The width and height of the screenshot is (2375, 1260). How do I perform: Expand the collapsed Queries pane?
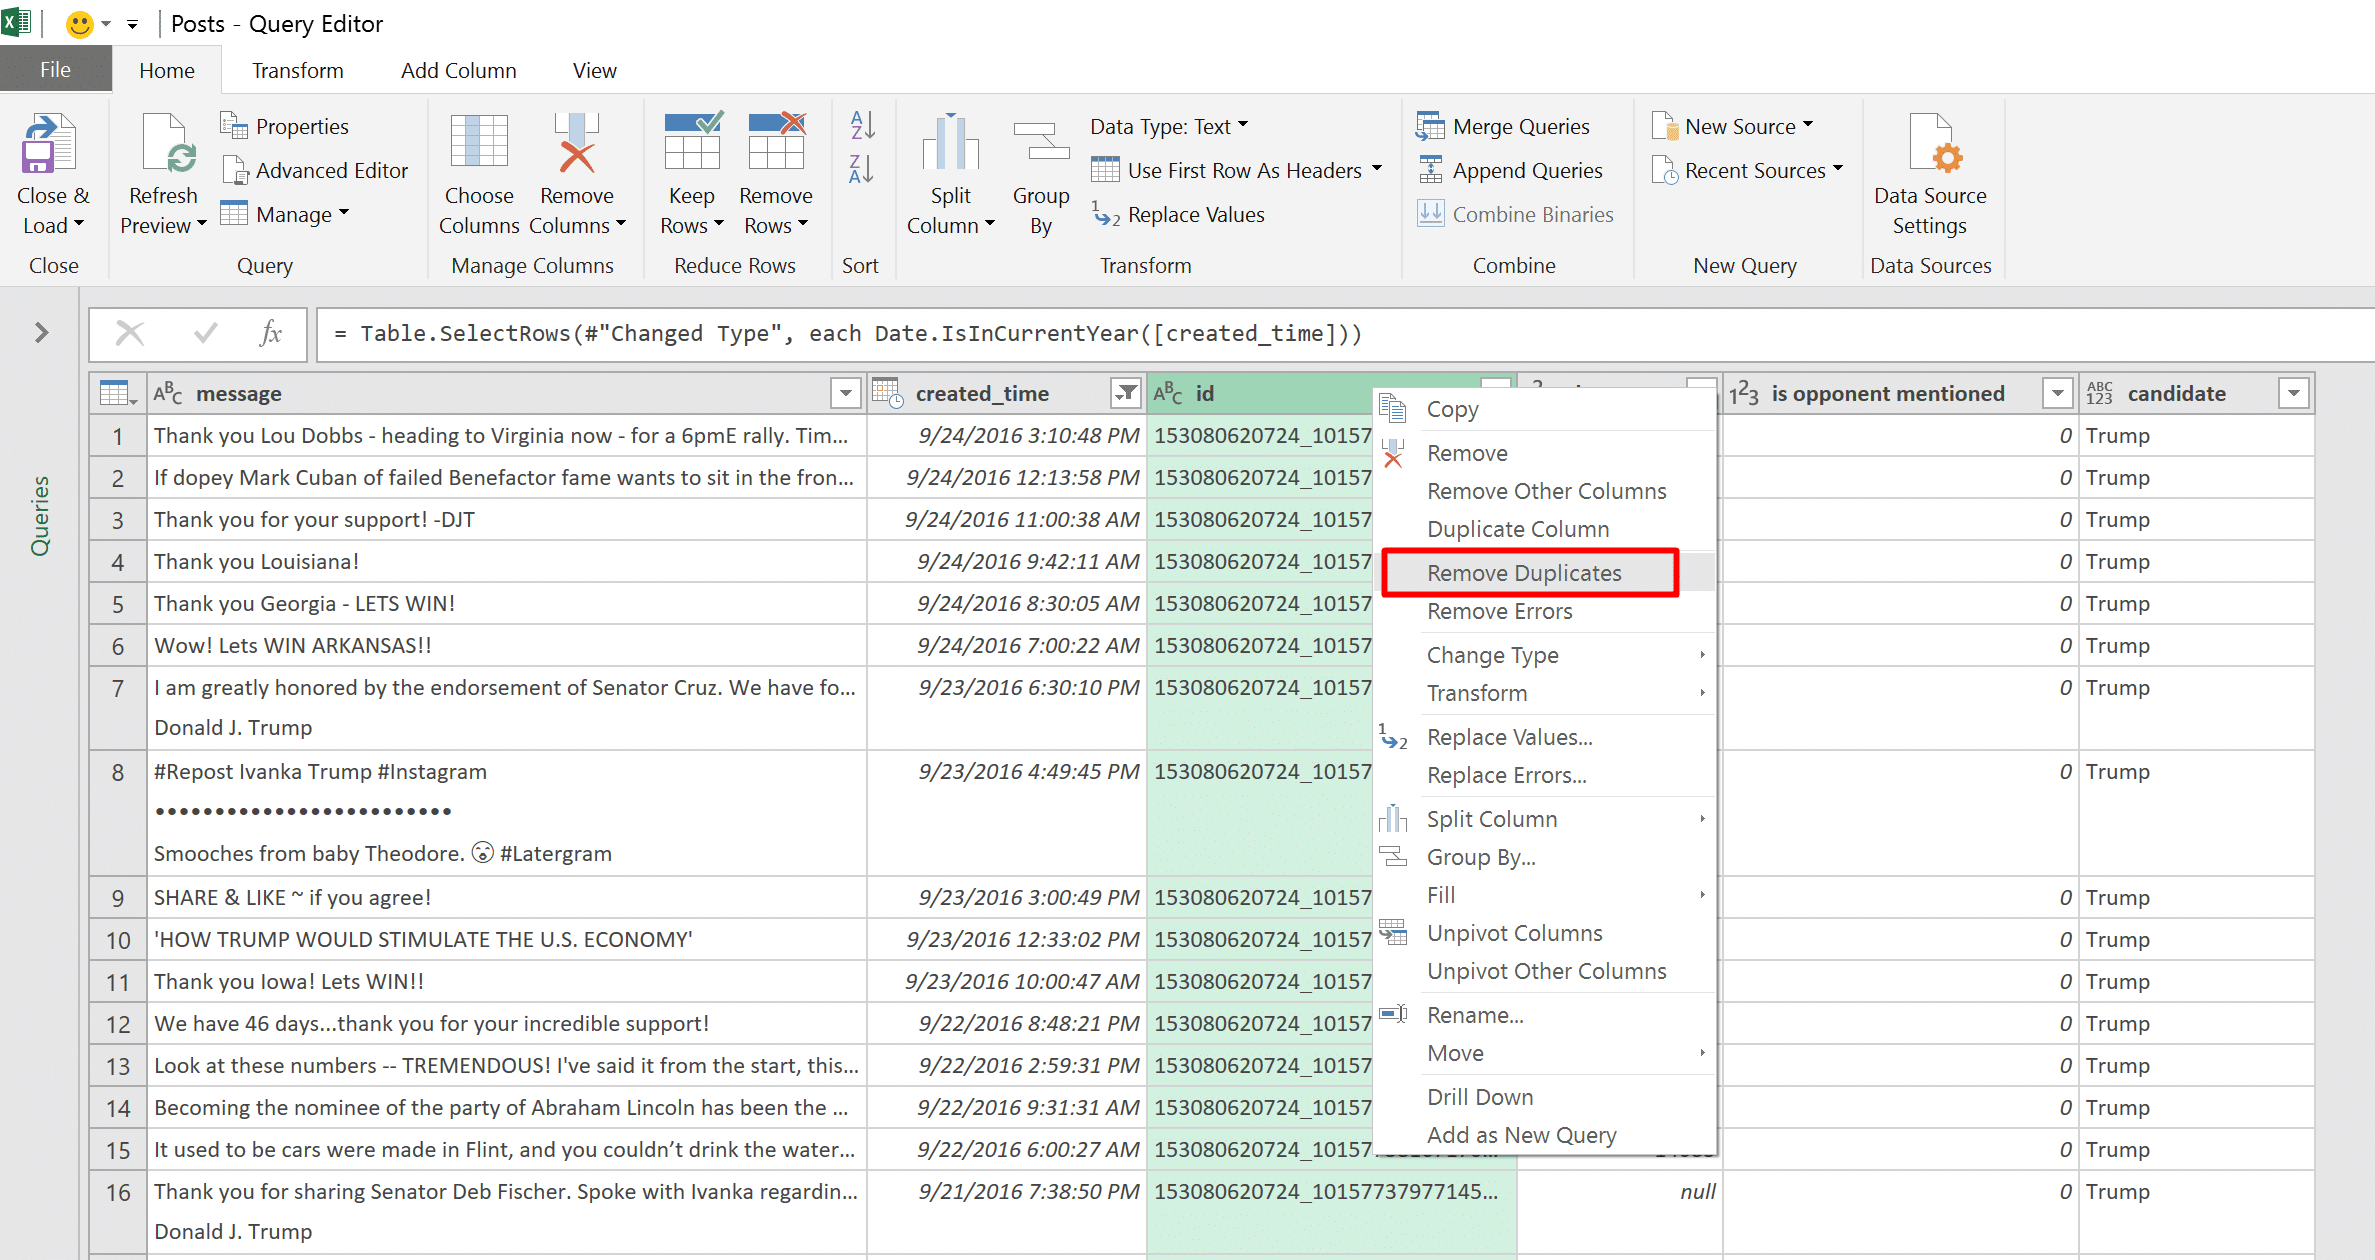(x=41, y=333)
